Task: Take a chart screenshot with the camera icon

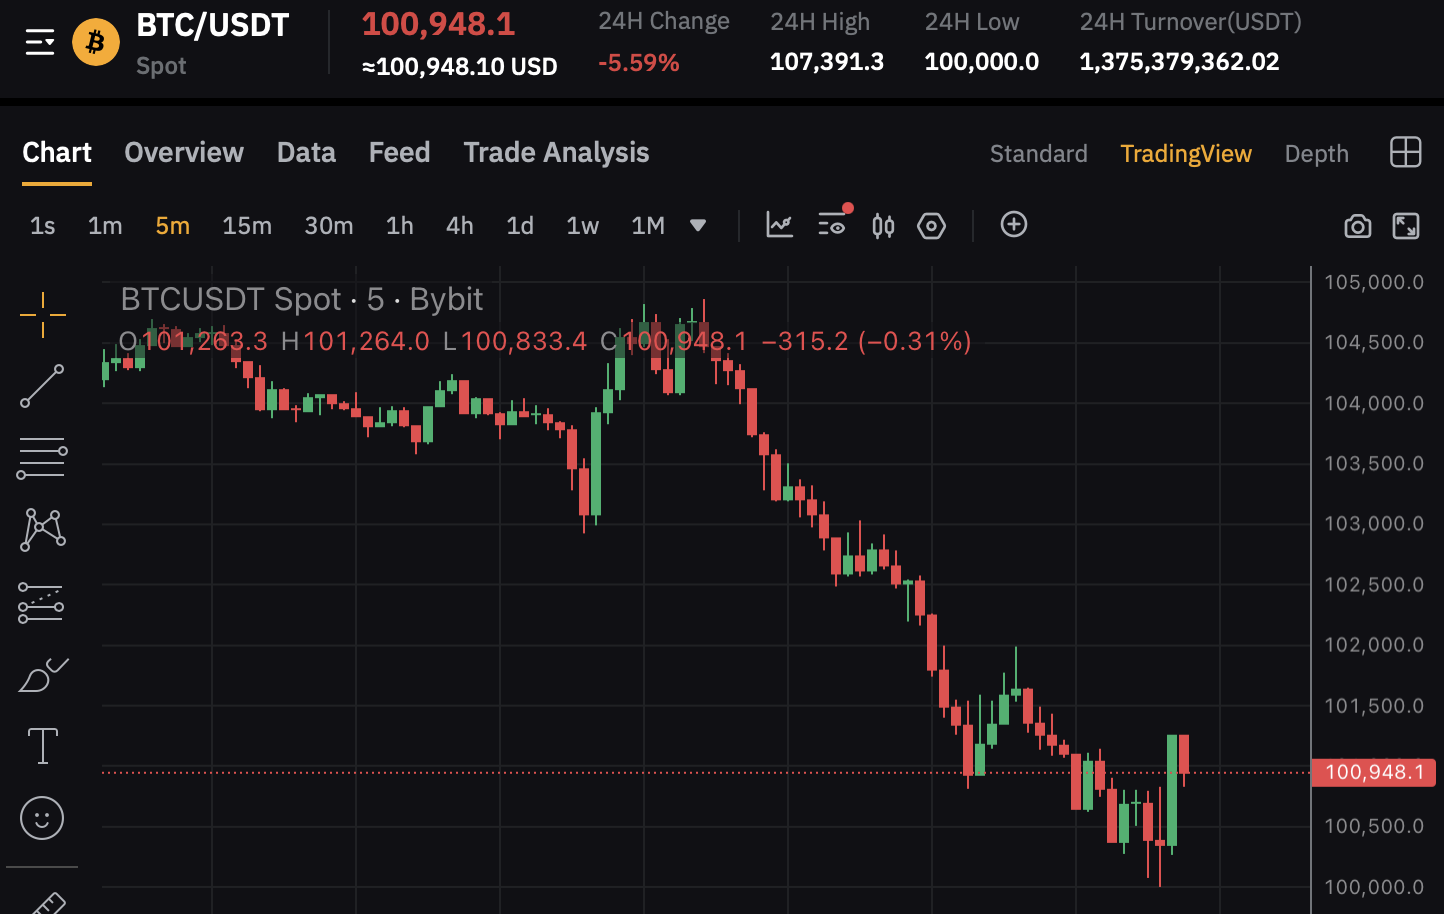Action: coord(1357,225)
